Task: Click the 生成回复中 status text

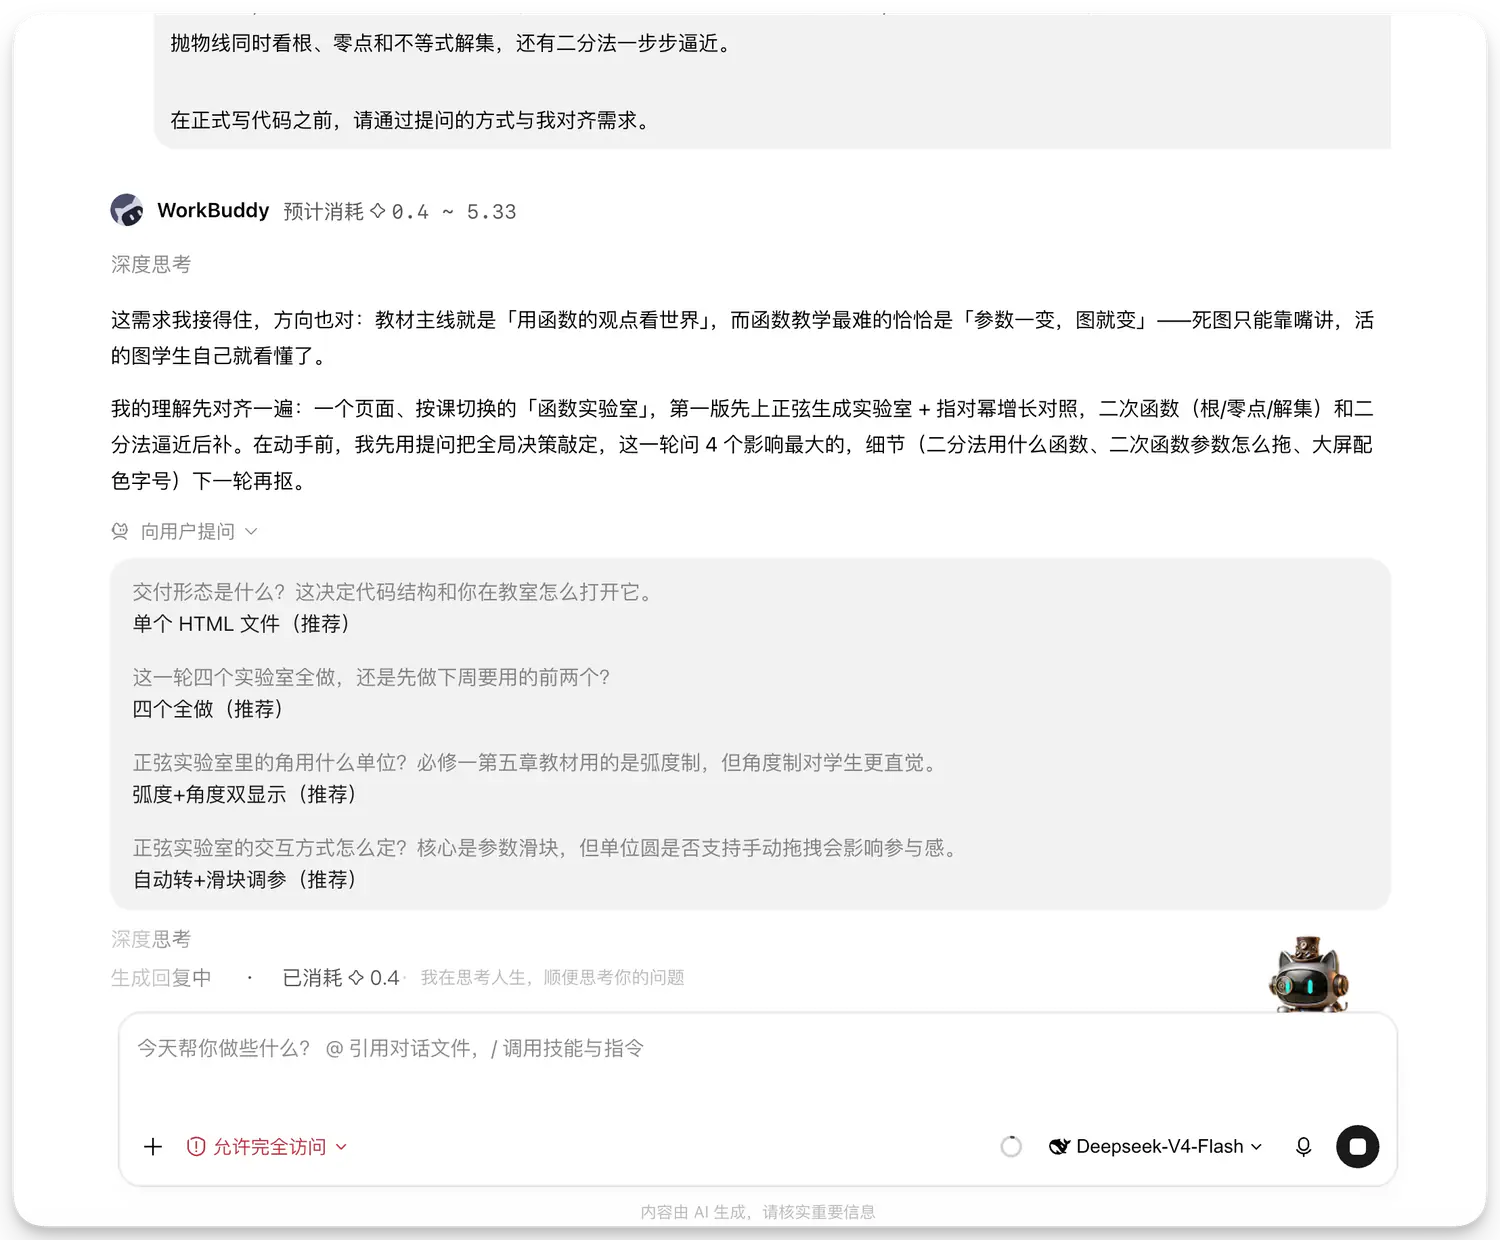Action: [x=161, y=978]
